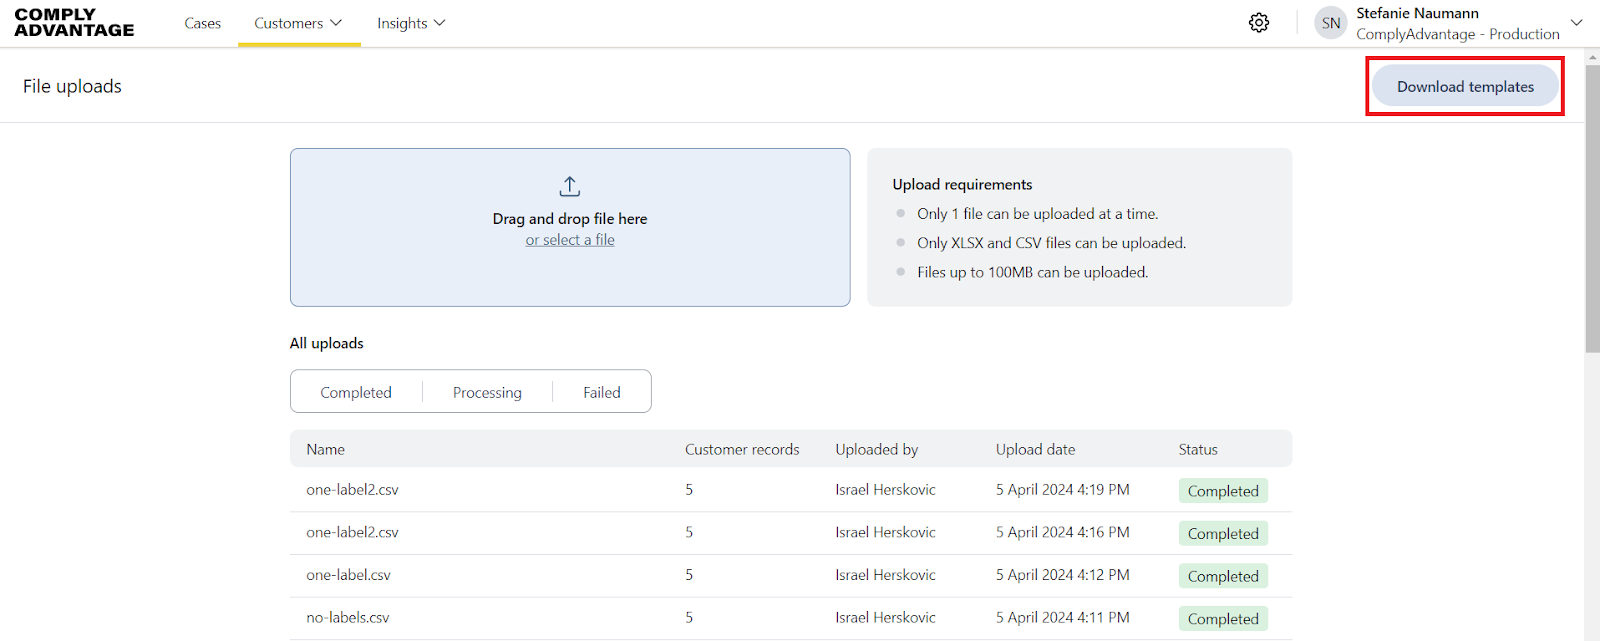
Task: Click Completed status of no-labels.csv
Action: pos(1223,619)
